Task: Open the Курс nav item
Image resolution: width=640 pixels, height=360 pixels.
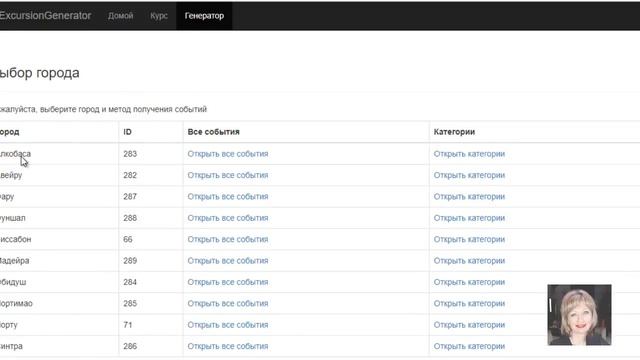Action: (159, 16)
